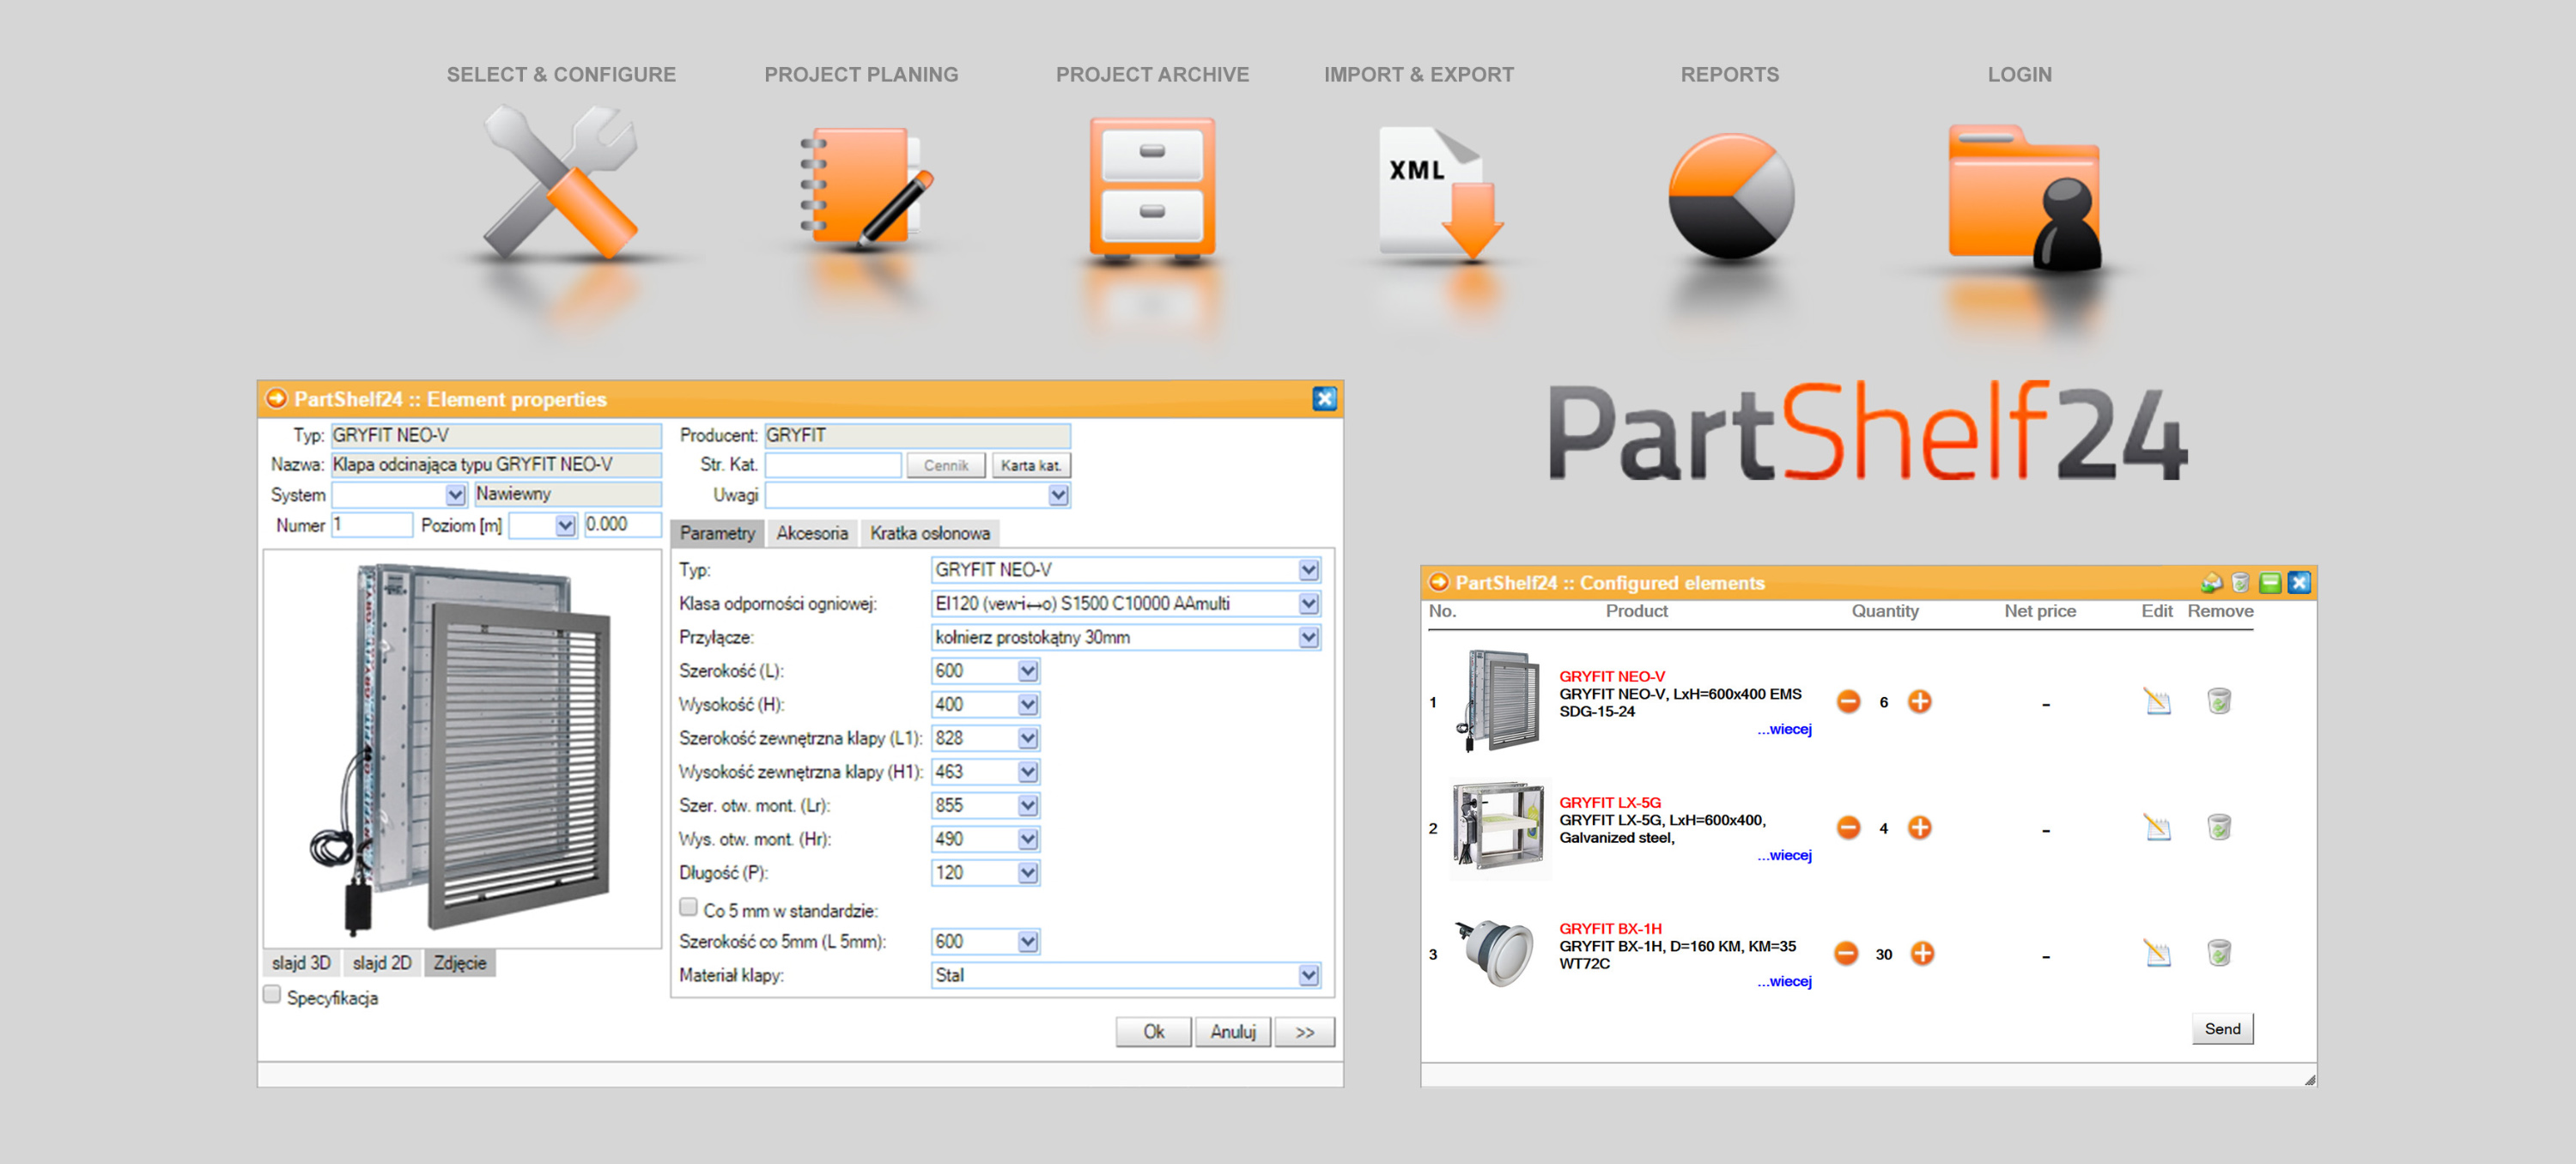
Task: Click the Anuluj button
Action: pyautogui.click(x=1232, y=1032)
